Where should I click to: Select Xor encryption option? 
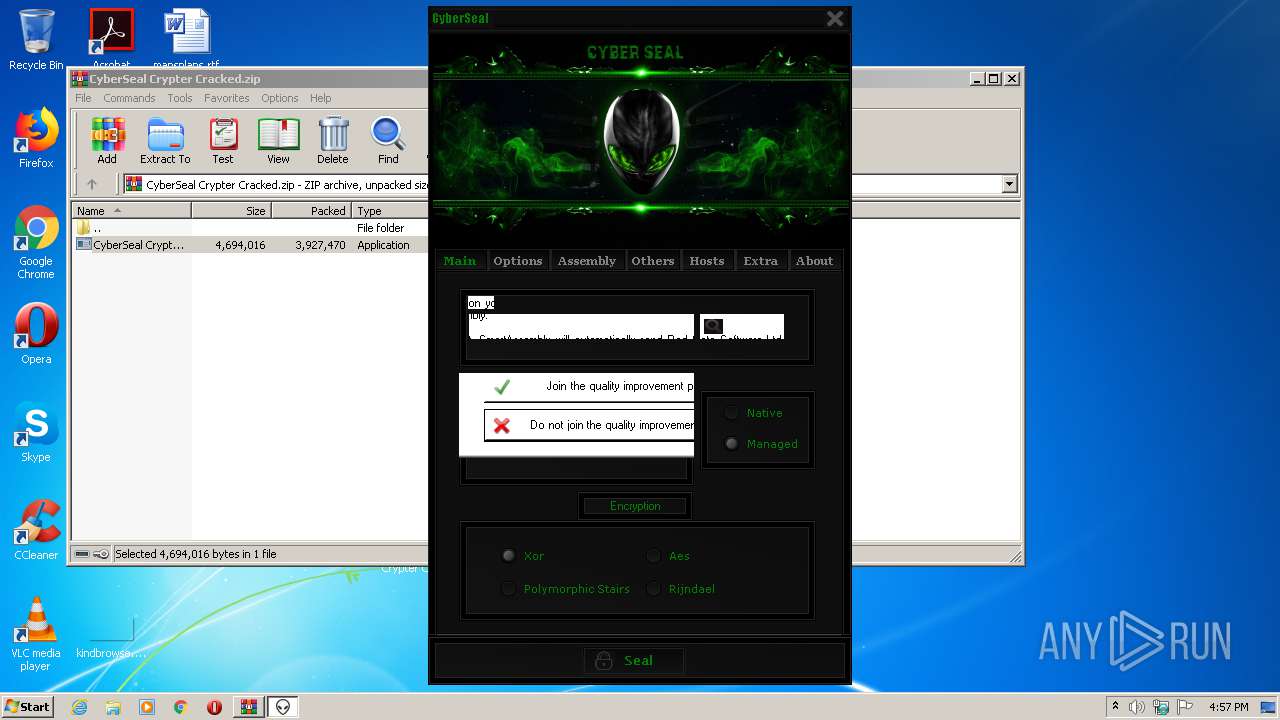(508, 556)
